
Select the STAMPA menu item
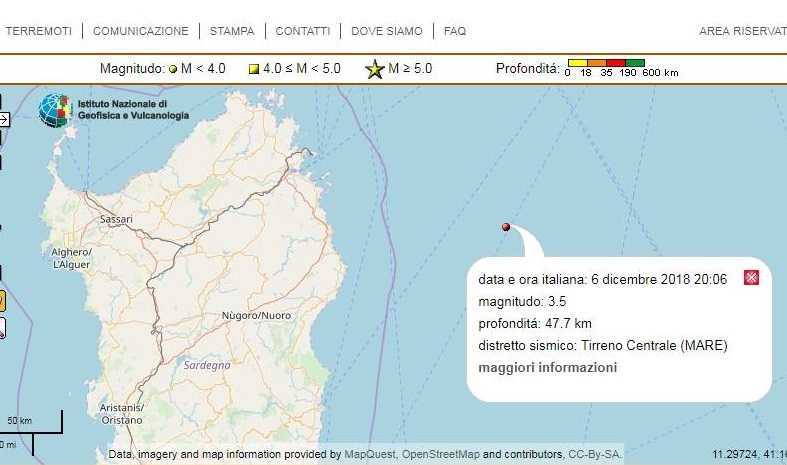tap(232, 31)
